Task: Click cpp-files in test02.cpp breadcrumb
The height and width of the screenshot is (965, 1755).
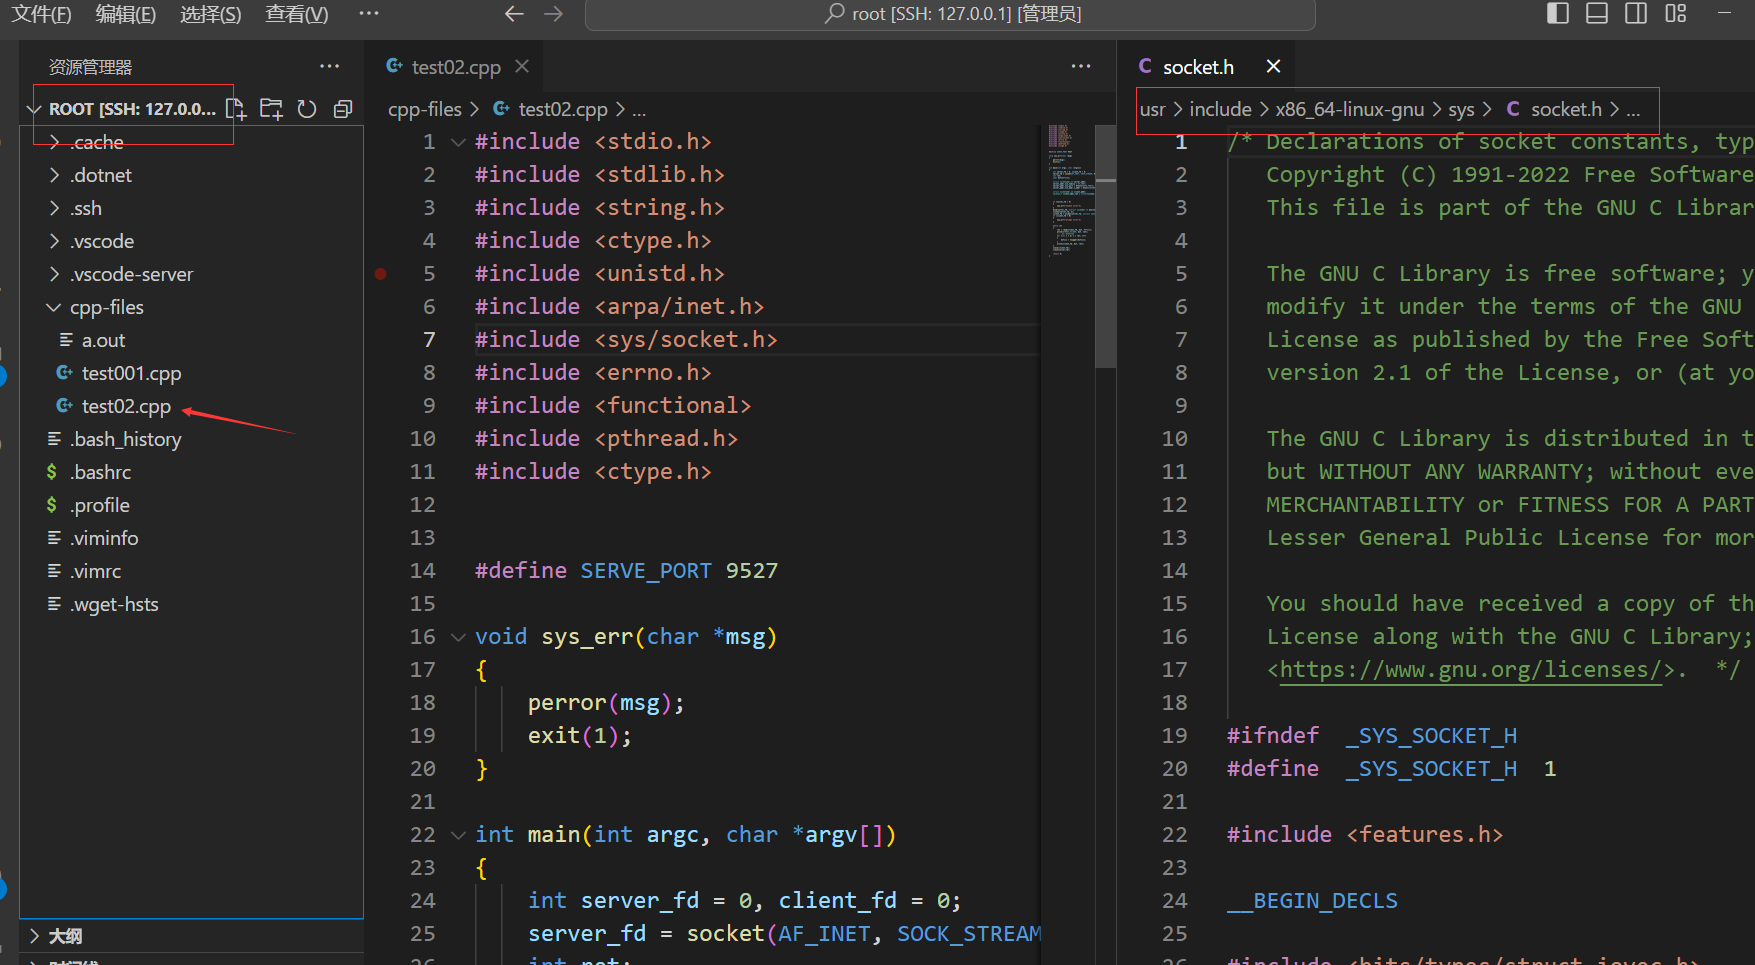Action: coord(425,109)
